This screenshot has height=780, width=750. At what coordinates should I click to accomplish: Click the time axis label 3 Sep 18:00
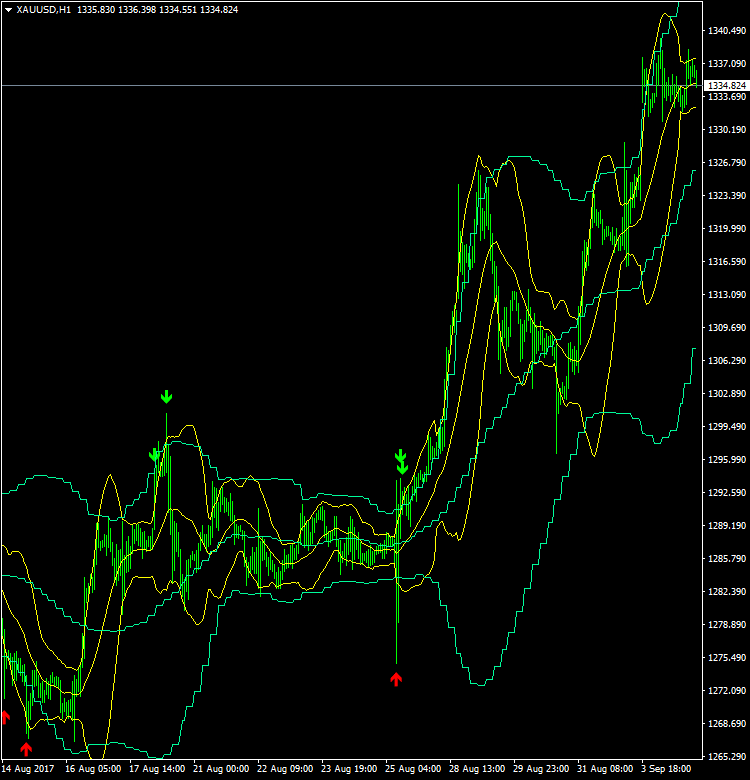coord(666,769)
